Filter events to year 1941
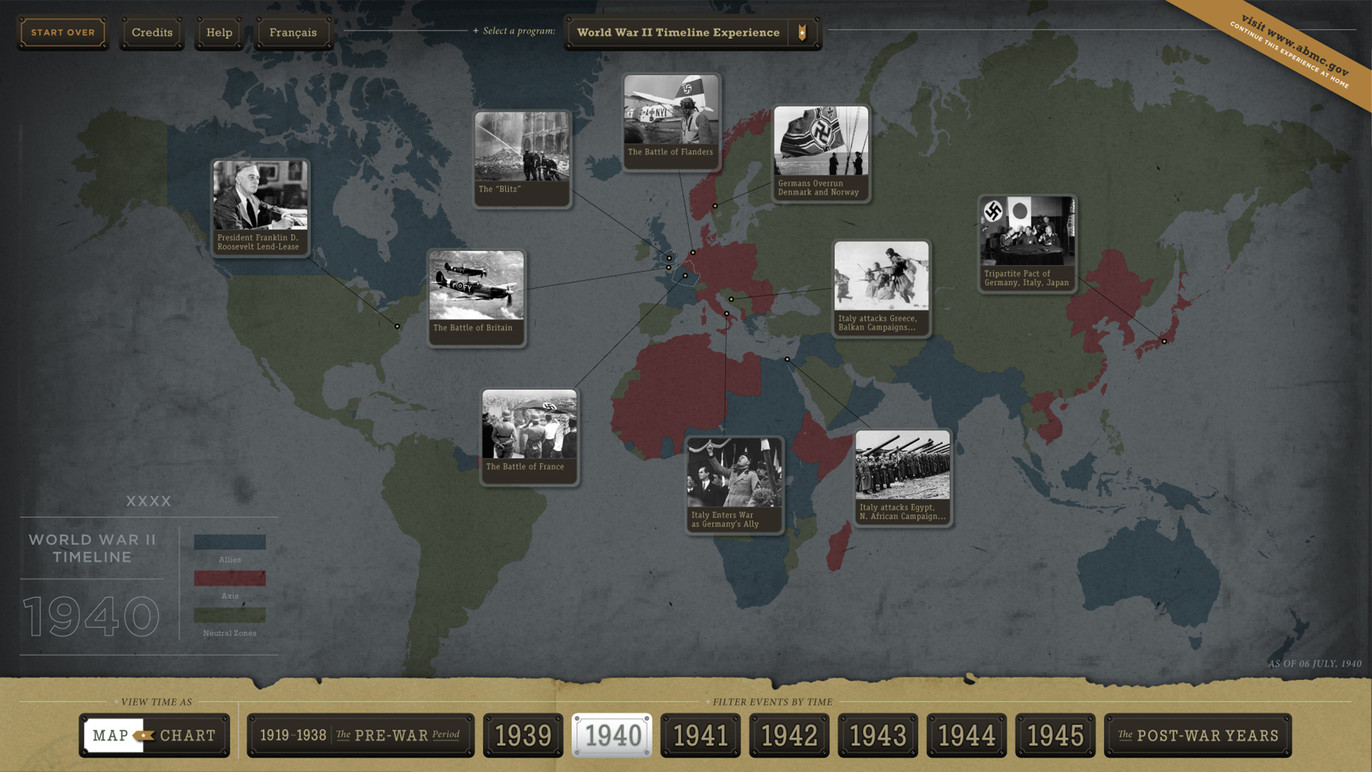 700,735
